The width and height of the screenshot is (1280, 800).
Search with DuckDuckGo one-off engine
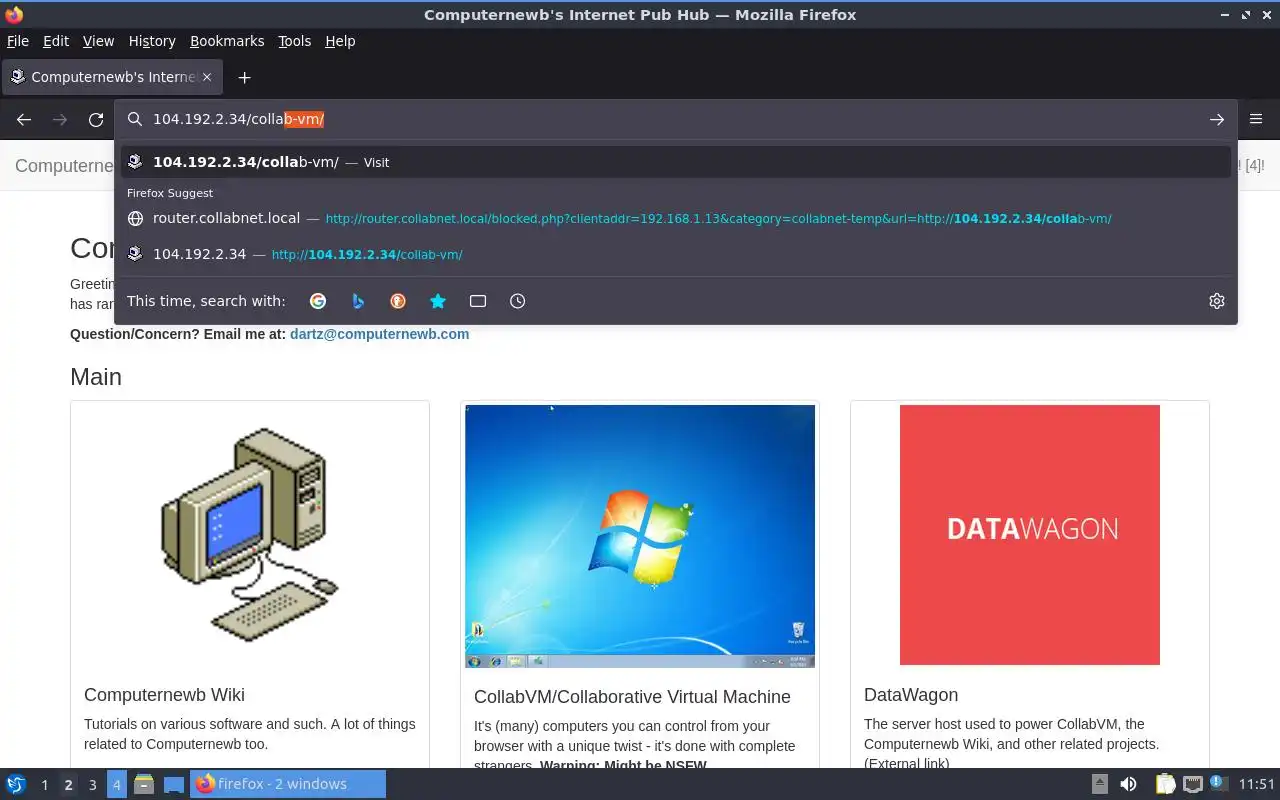pyautogui.click(x=398, y=301)
